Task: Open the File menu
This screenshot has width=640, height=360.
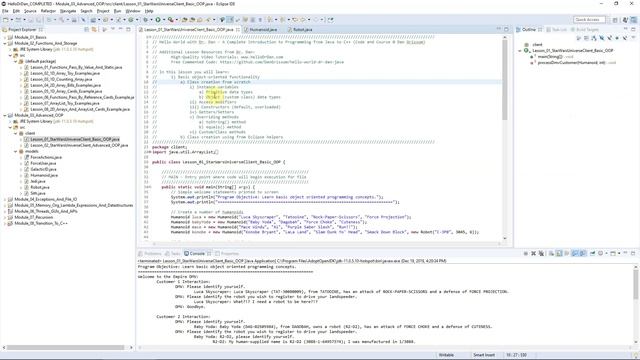Action: click(x=5, y=11)
